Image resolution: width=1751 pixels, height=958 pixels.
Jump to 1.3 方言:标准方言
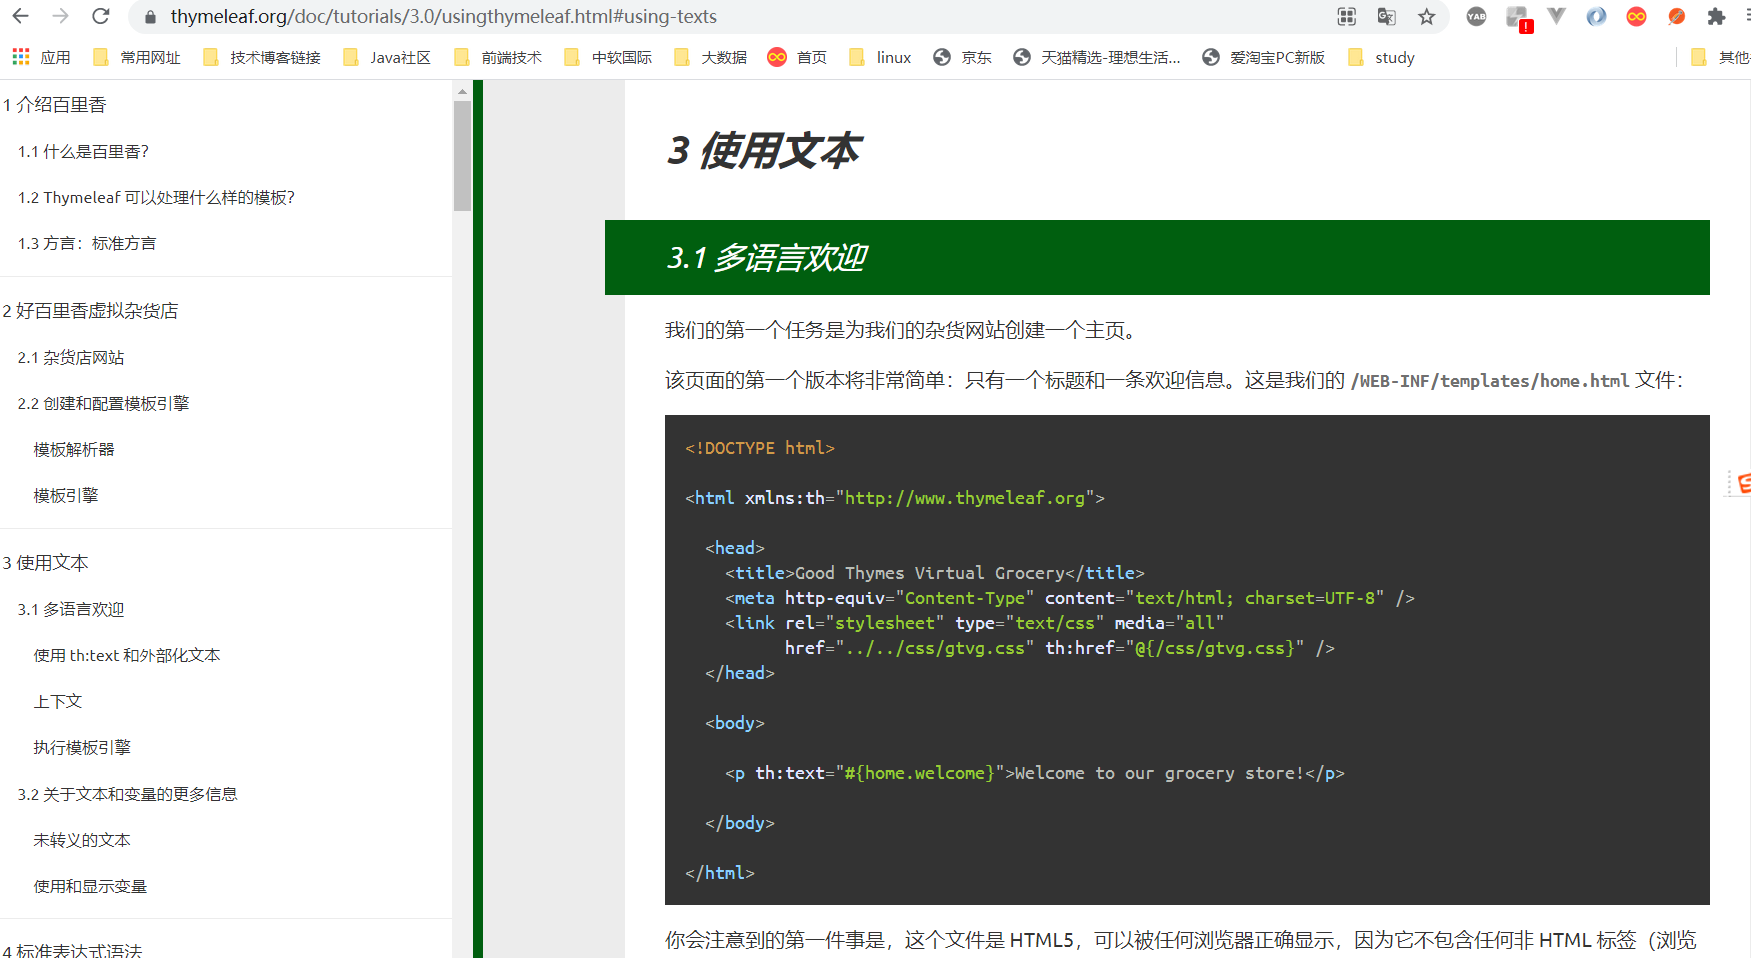pyautogui.click(x=87, y=244)
